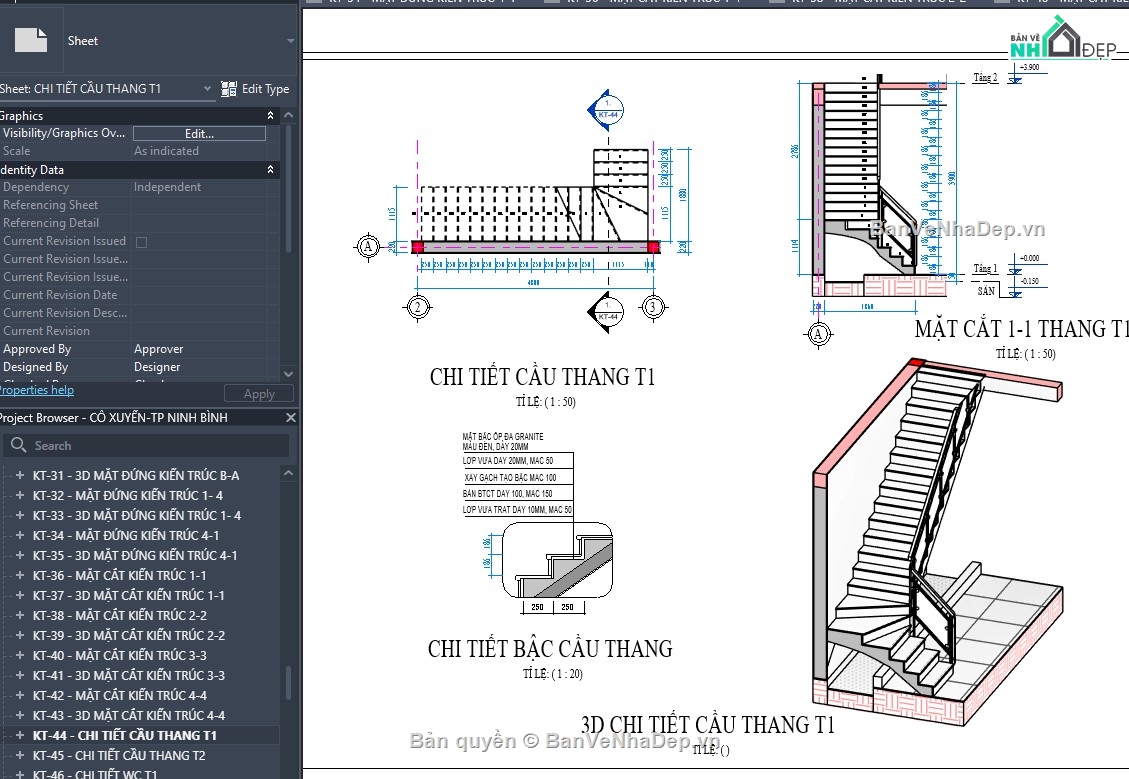Screen dimensions: 1129x779
Task: Select the note XAY GACH TAO BAC MAC 100
Action: coord(510,477)
